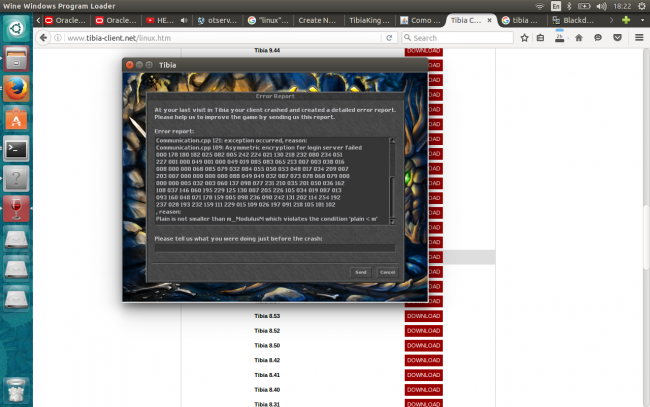The height and width of the screenshot is (407, 650).
Task: Cancel the Tibia error report dialog
Action: coord(388,272)
